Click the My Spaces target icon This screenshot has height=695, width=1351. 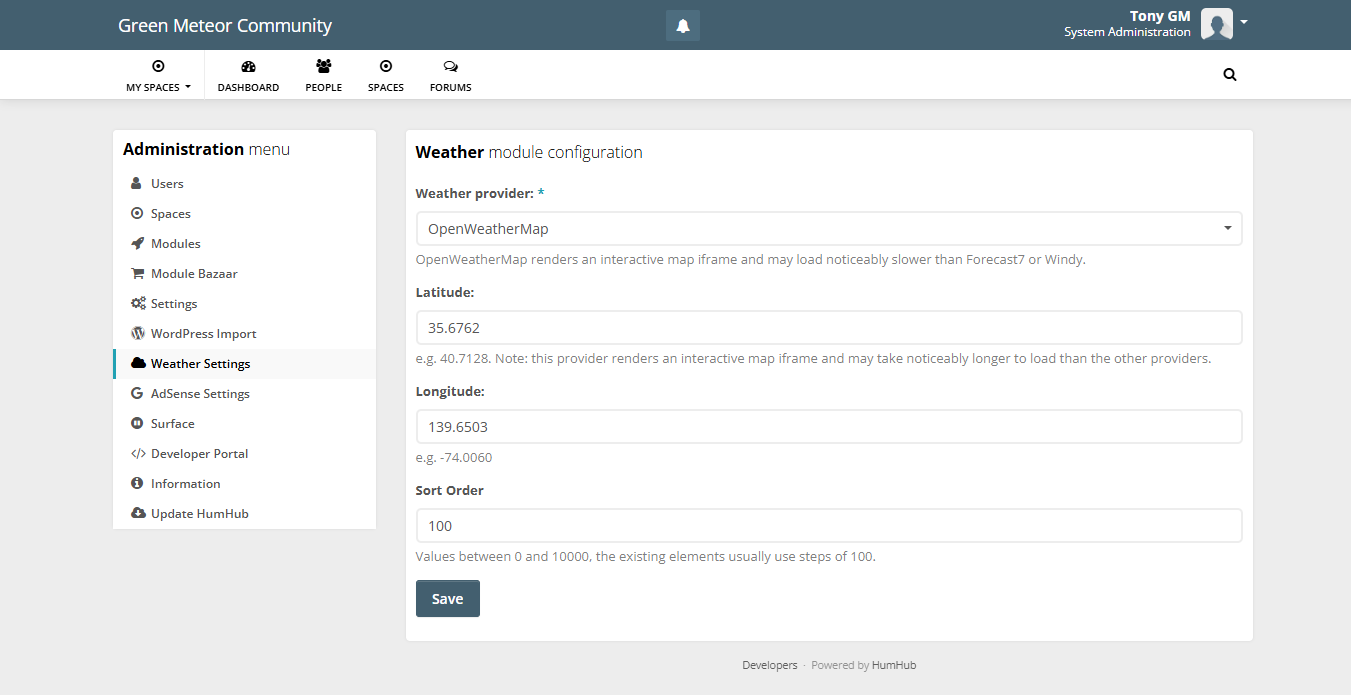tap(158, 67)
